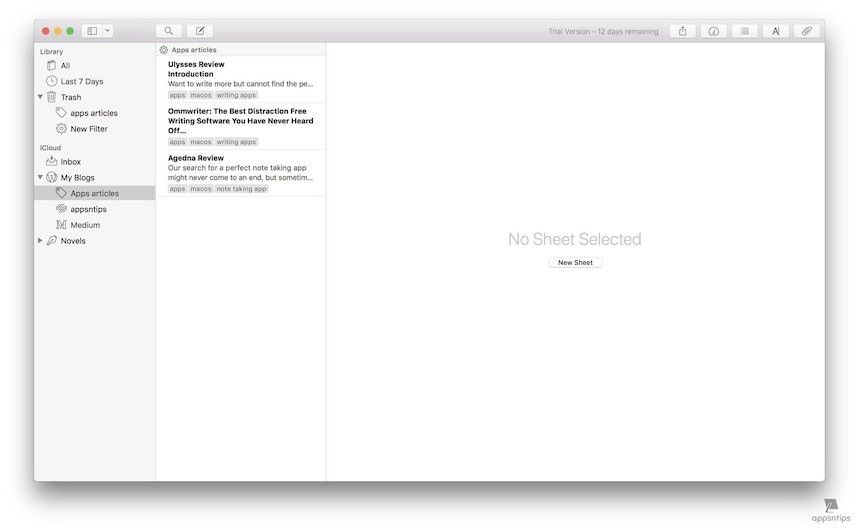This screenshot has width=859, height=530.
Task: Open the view layout dropdown arrow
Action: coord(107,31)
